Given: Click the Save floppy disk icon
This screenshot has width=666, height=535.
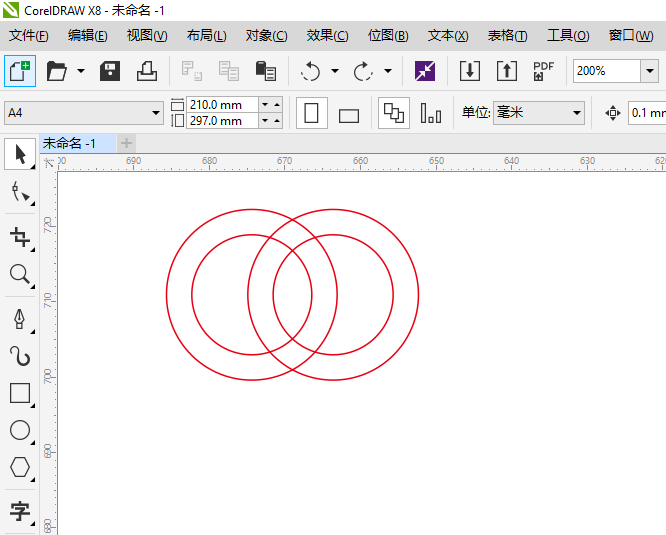Looking at the screenshot, I should pyautogui.click(x=110, y=71).
